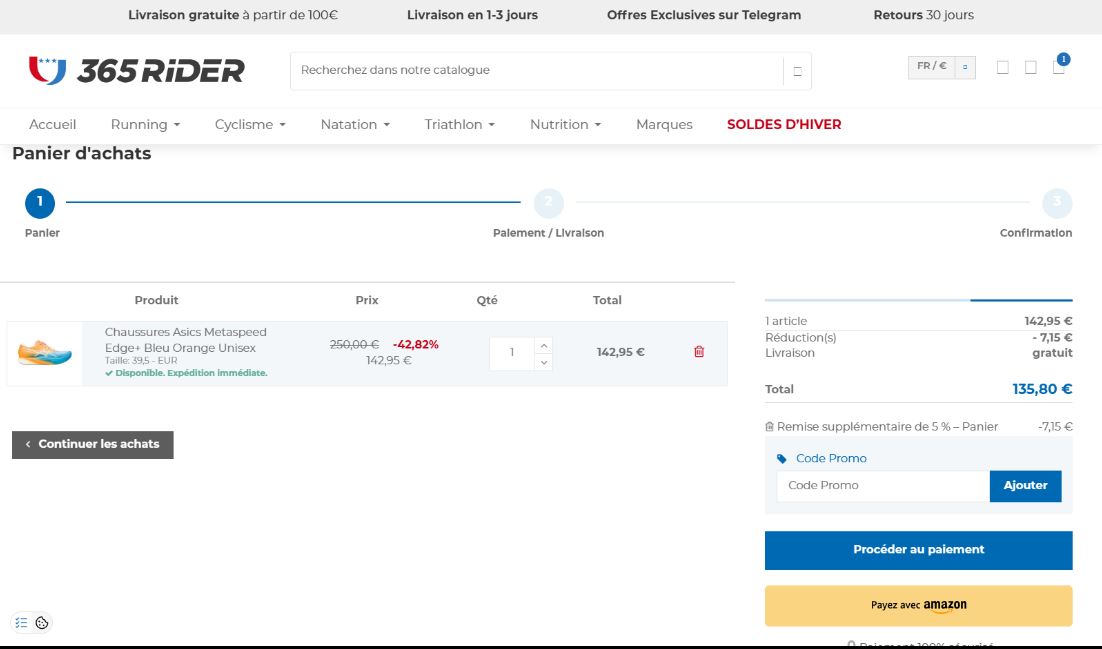
Task: Increase quantity with up arrow
Action: 544,345
